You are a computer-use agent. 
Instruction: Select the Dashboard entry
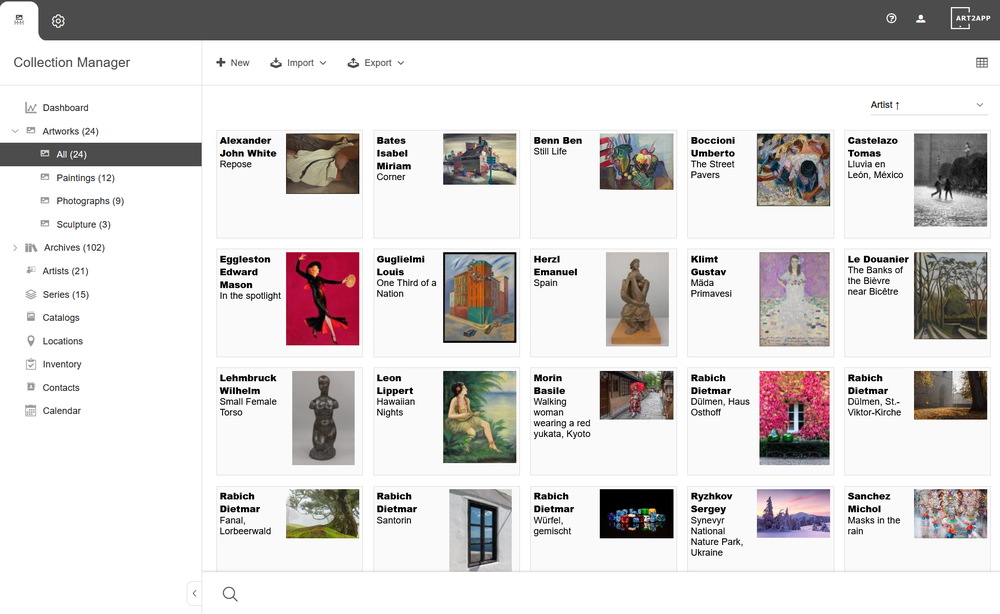pos(66,108)
